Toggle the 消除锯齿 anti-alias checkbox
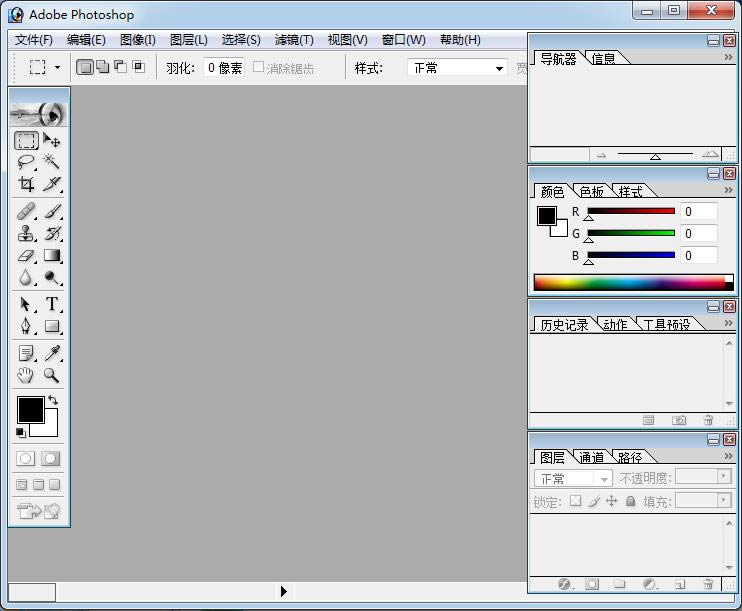 (x=258, y=67)
